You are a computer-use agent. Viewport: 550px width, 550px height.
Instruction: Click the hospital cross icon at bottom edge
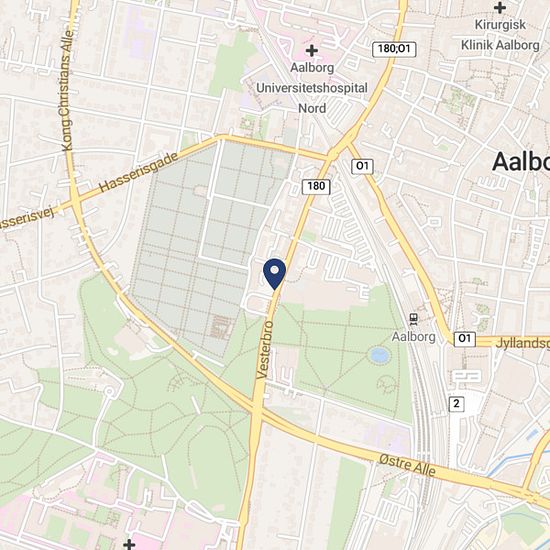[x=129, y=545]
